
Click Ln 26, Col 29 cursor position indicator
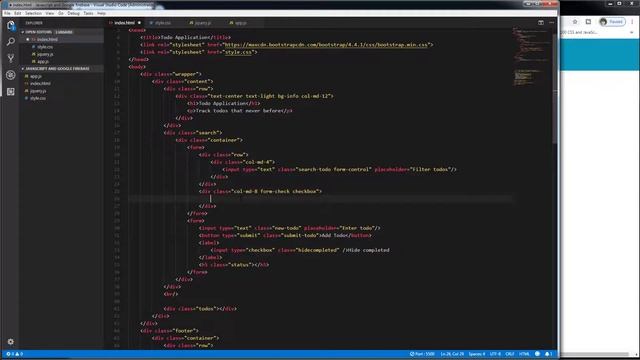click(x=452, y=354)
